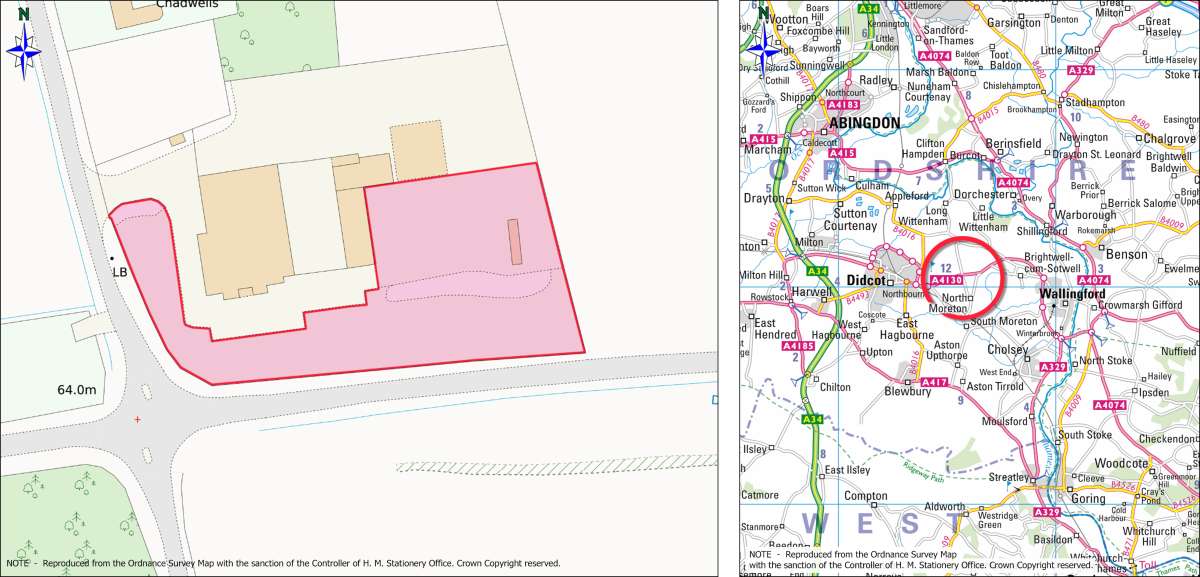
Task: Click the red circle highlighting North Moreton
Action: 961,276
